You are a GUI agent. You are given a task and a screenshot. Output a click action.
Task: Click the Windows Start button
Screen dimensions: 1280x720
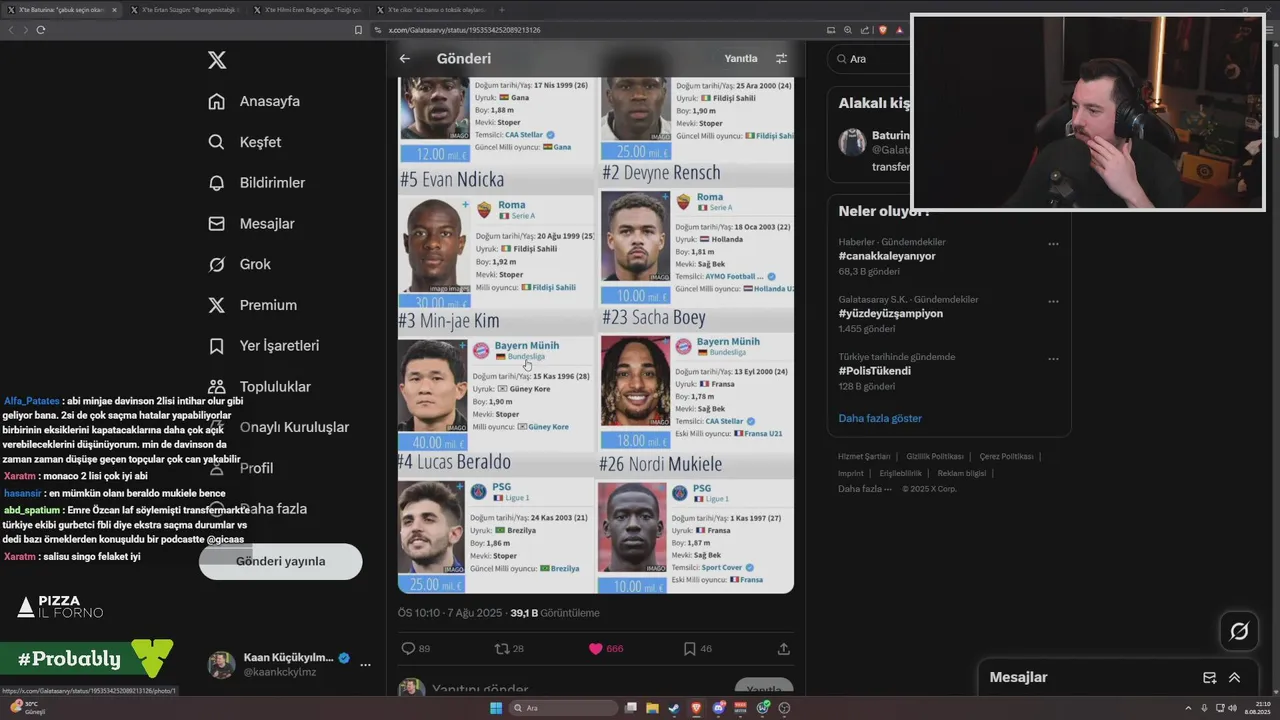[495, 708]
